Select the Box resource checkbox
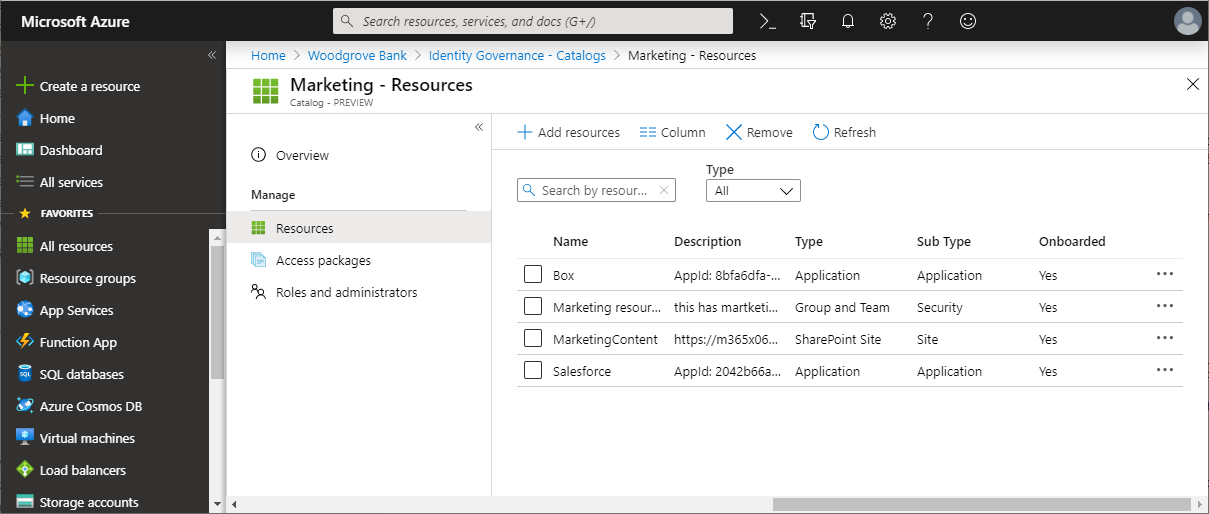The image size is (1209, 514). point(533,275)
